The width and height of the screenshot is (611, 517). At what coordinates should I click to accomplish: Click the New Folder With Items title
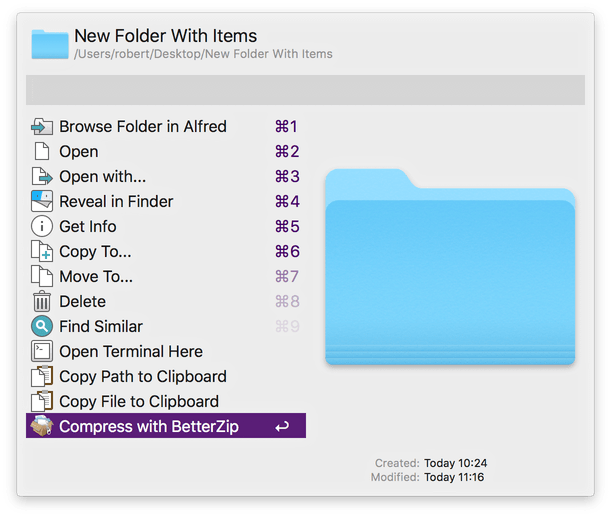tap(165, 36)
